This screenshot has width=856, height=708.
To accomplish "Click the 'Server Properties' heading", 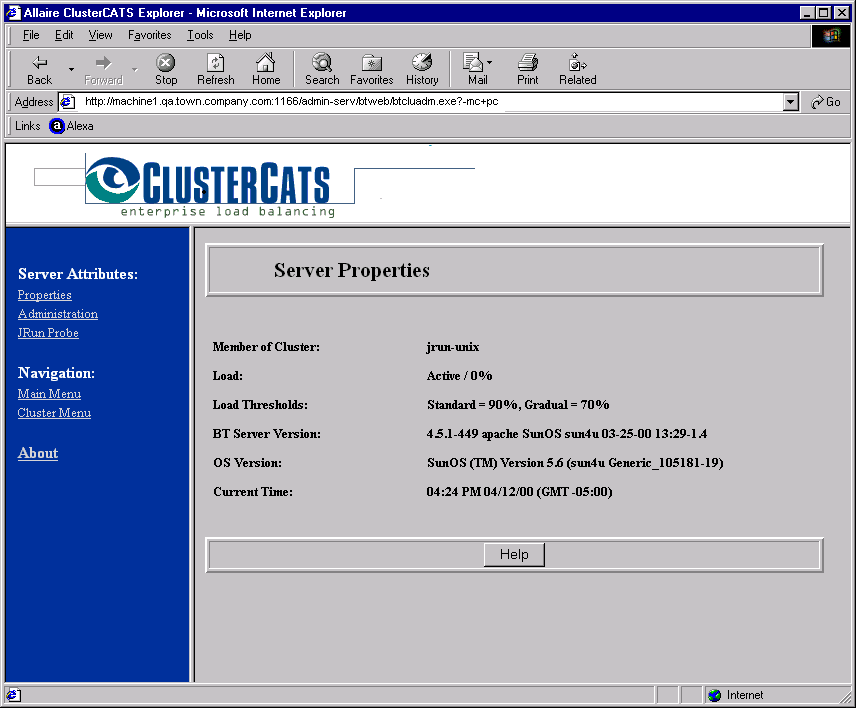I will click(x=352, y=271).
